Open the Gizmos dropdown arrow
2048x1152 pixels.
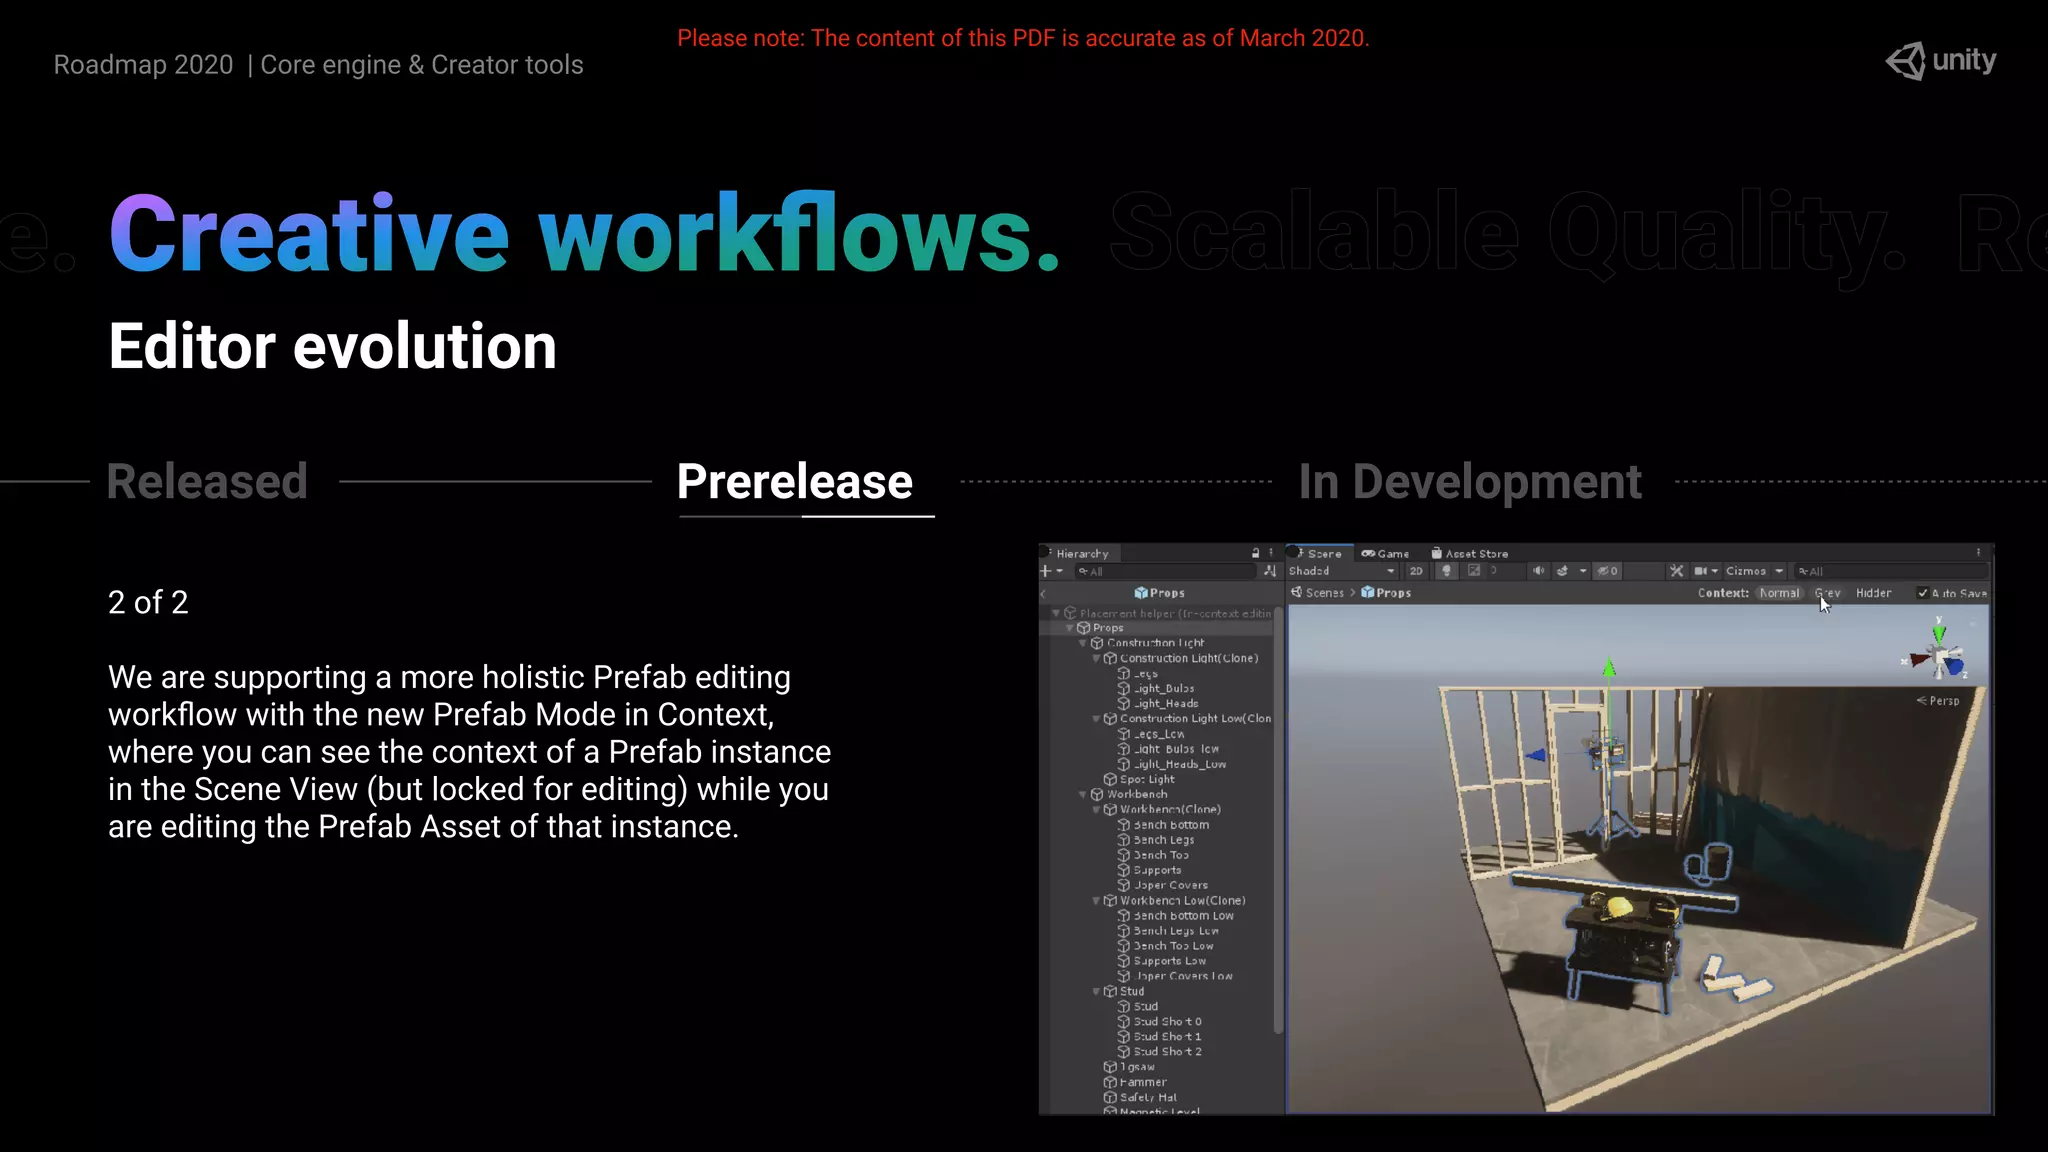click(x=1779, y=571)
